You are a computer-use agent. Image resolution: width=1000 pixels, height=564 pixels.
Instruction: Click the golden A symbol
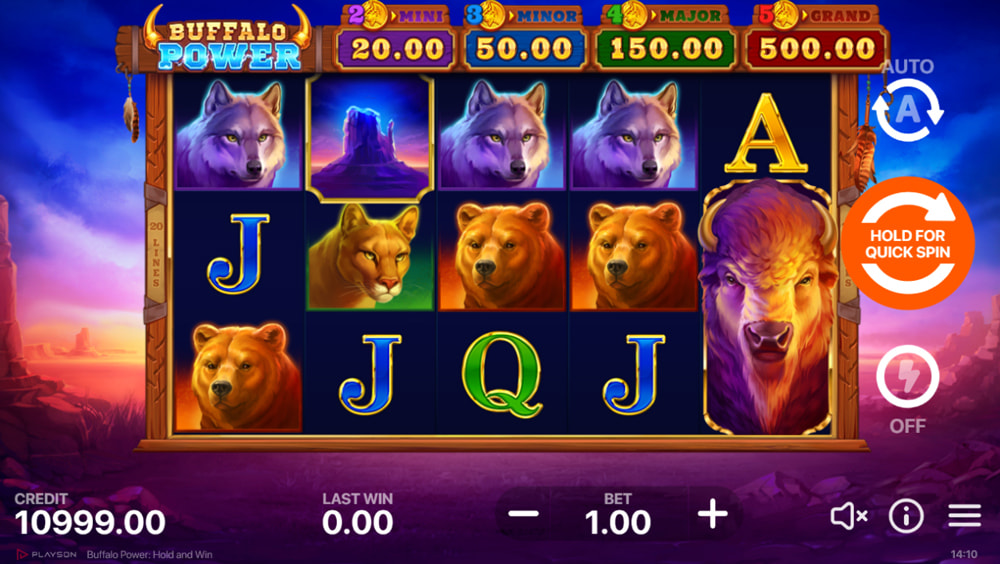click(766, 133)
